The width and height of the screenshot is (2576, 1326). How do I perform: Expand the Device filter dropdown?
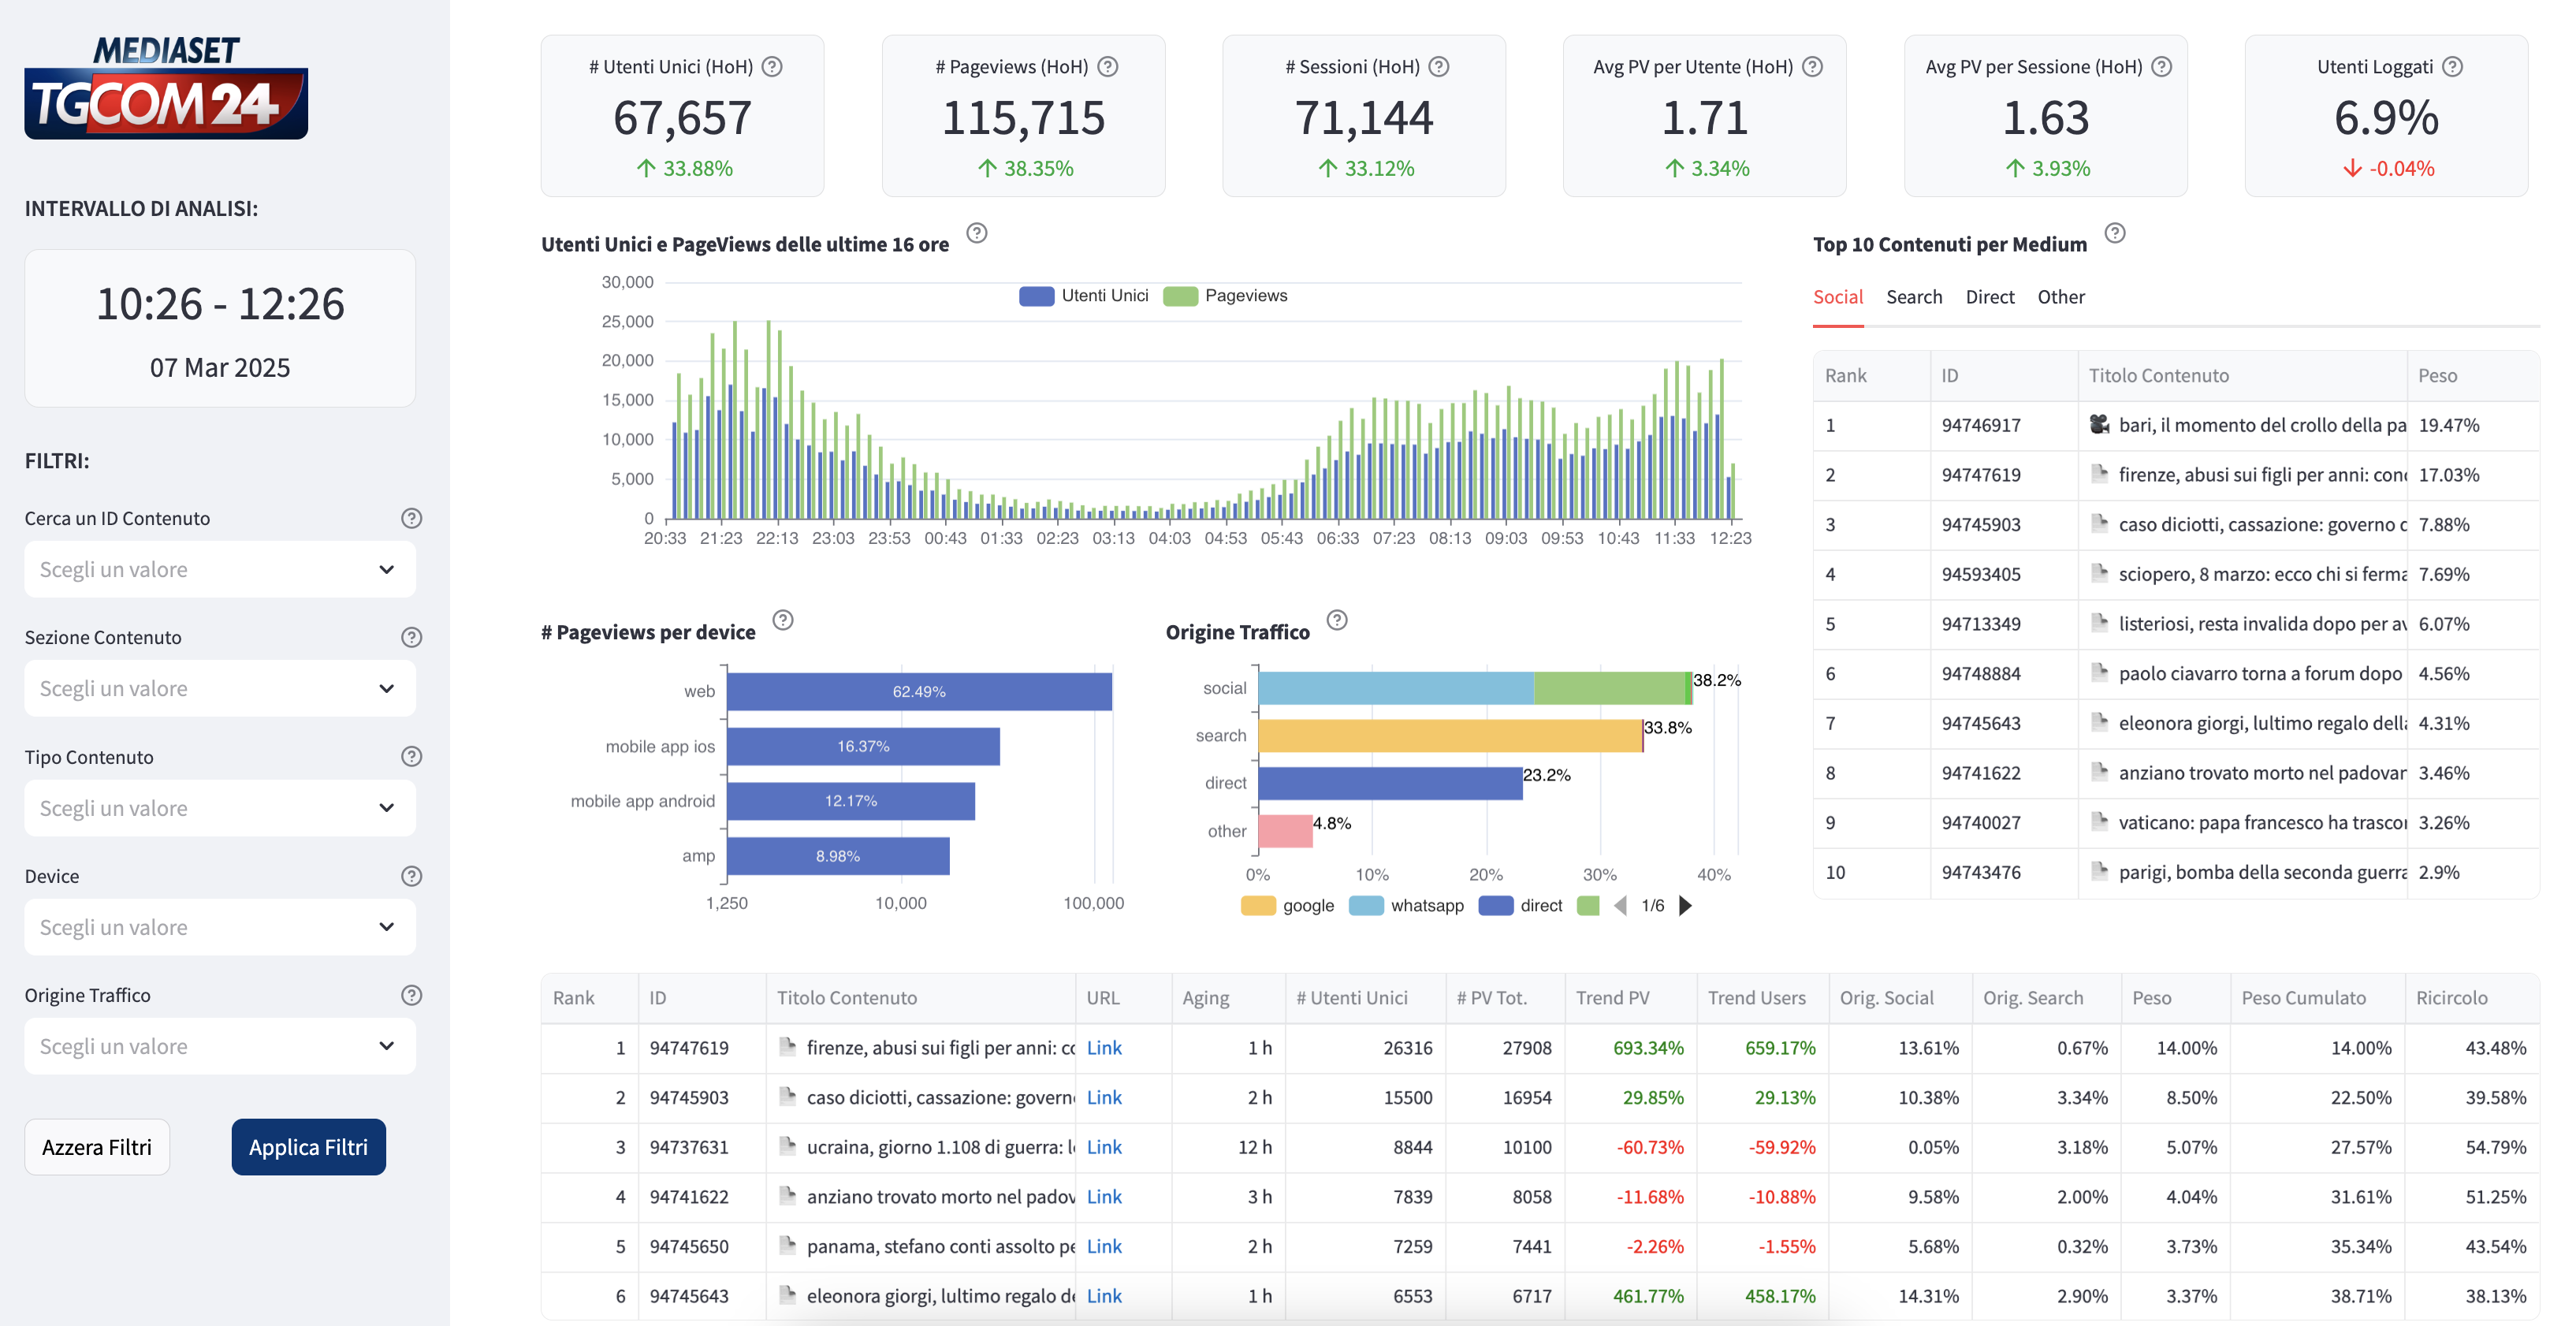coord(220,927)
